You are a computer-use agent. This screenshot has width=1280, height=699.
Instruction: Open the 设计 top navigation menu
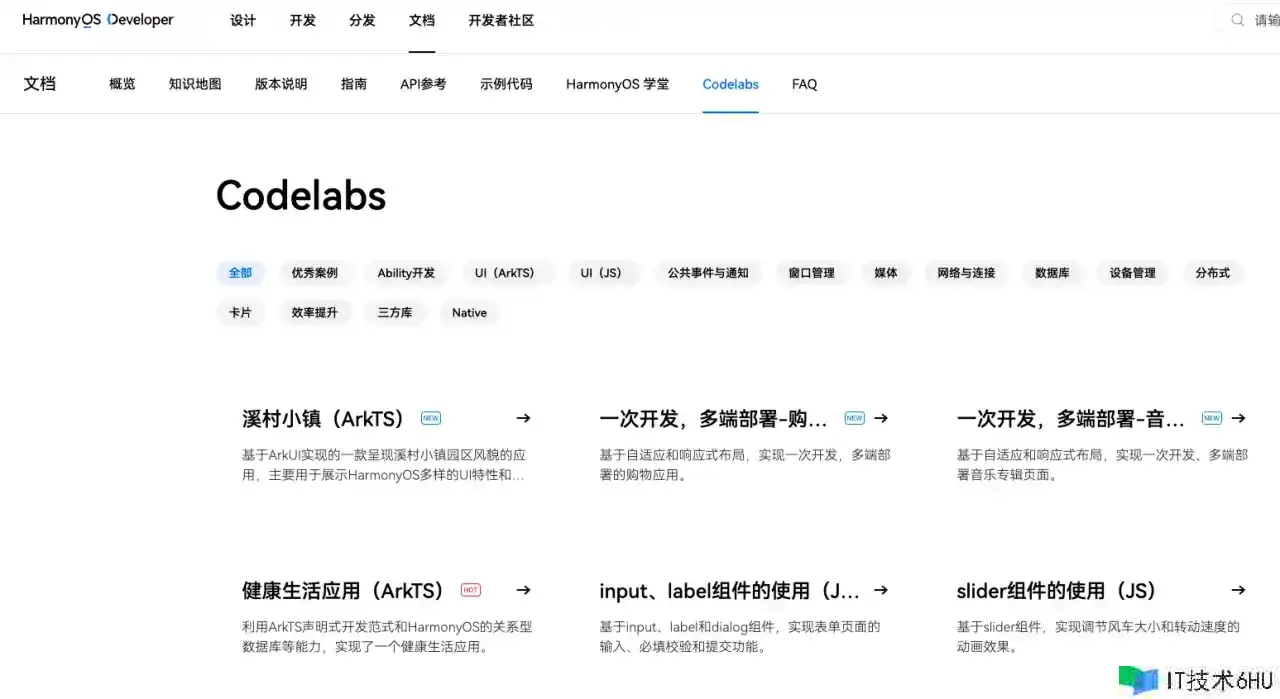243,20
